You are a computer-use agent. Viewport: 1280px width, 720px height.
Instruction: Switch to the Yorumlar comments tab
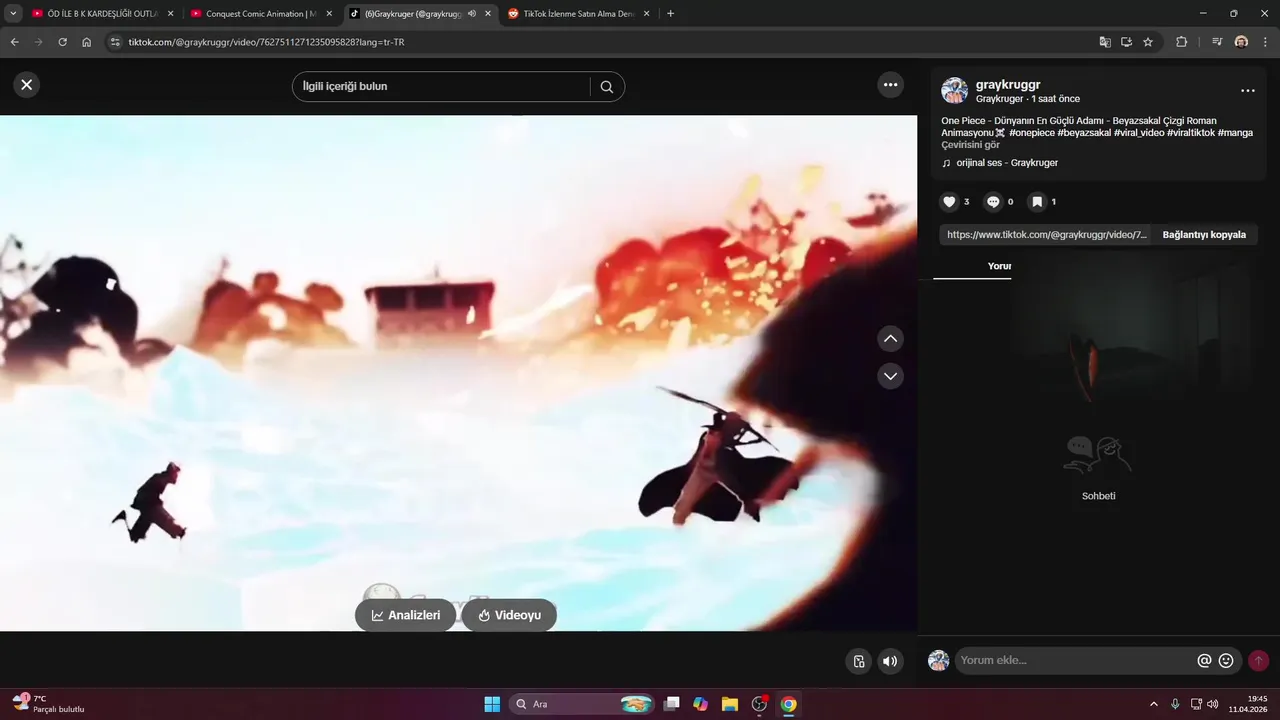999,266
